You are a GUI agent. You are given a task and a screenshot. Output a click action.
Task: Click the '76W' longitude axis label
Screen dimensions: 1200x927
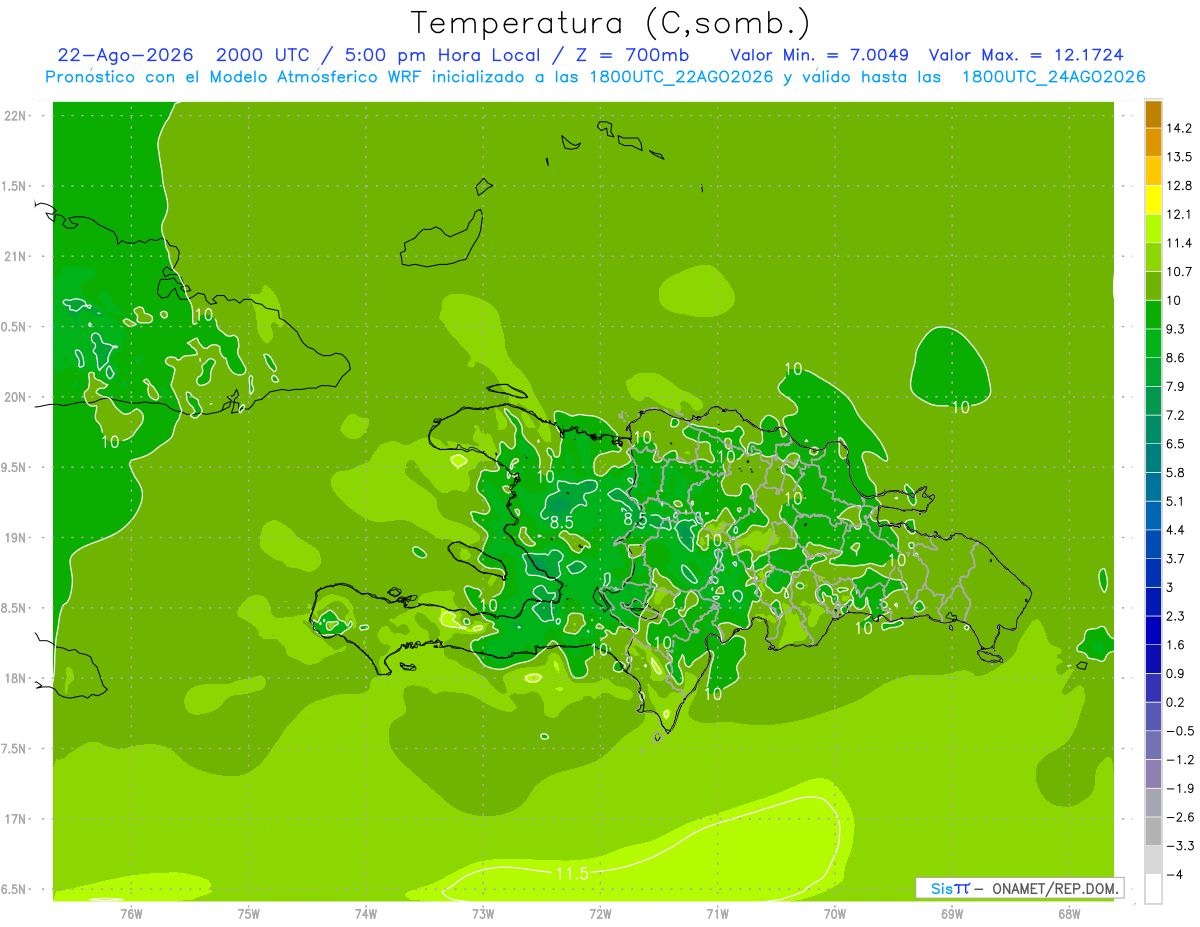pyautogui.click(x=131, y=914)
